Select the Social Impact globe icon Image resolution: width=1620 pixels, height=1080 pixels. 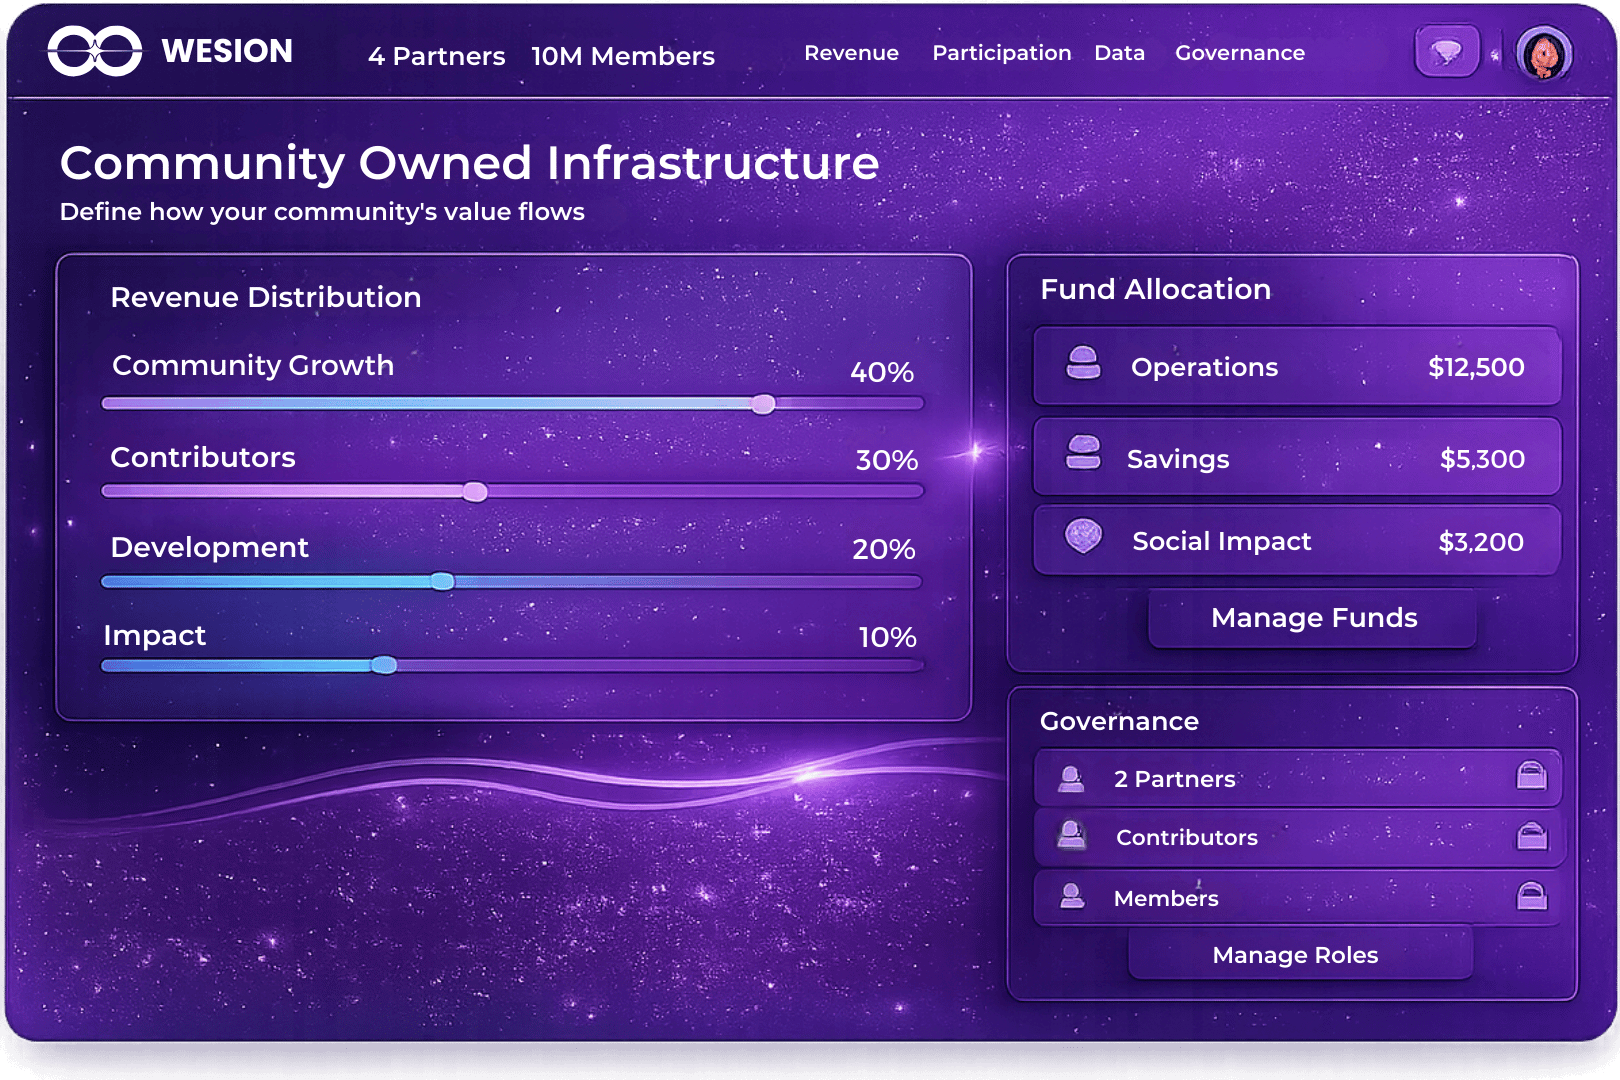[1083, 540]
